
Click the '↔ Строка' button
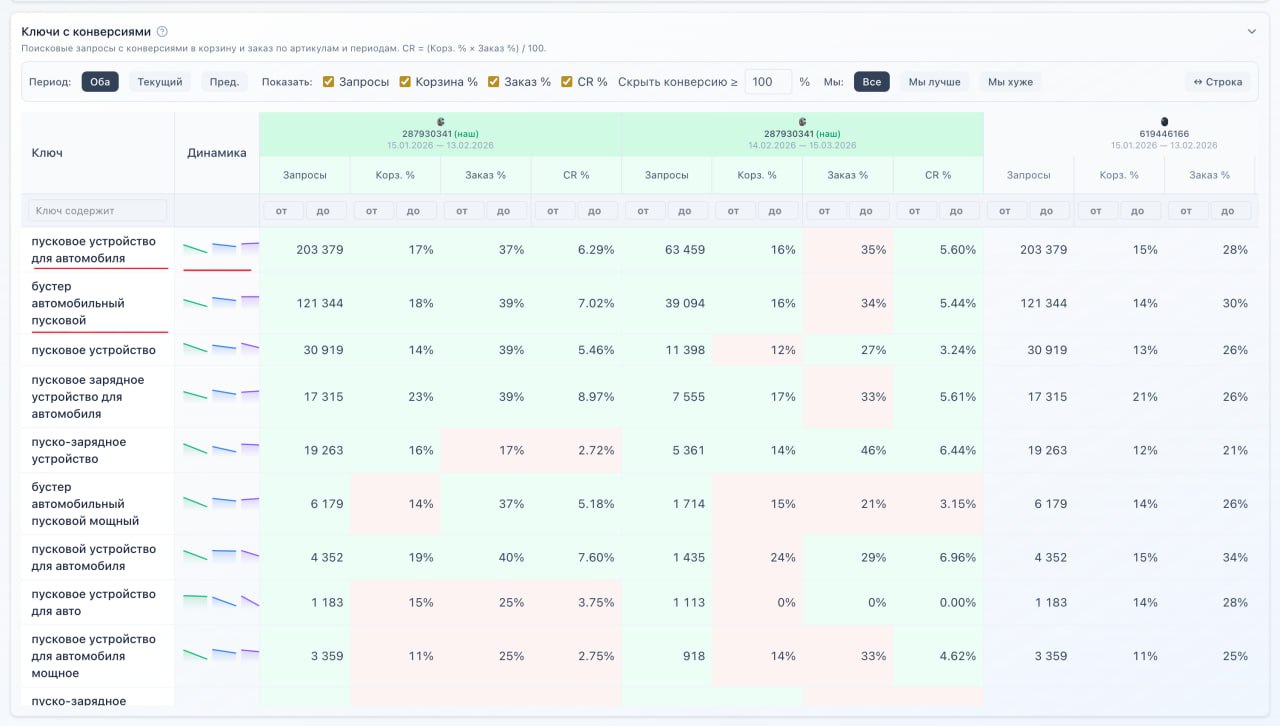(x=1218, y=82)
